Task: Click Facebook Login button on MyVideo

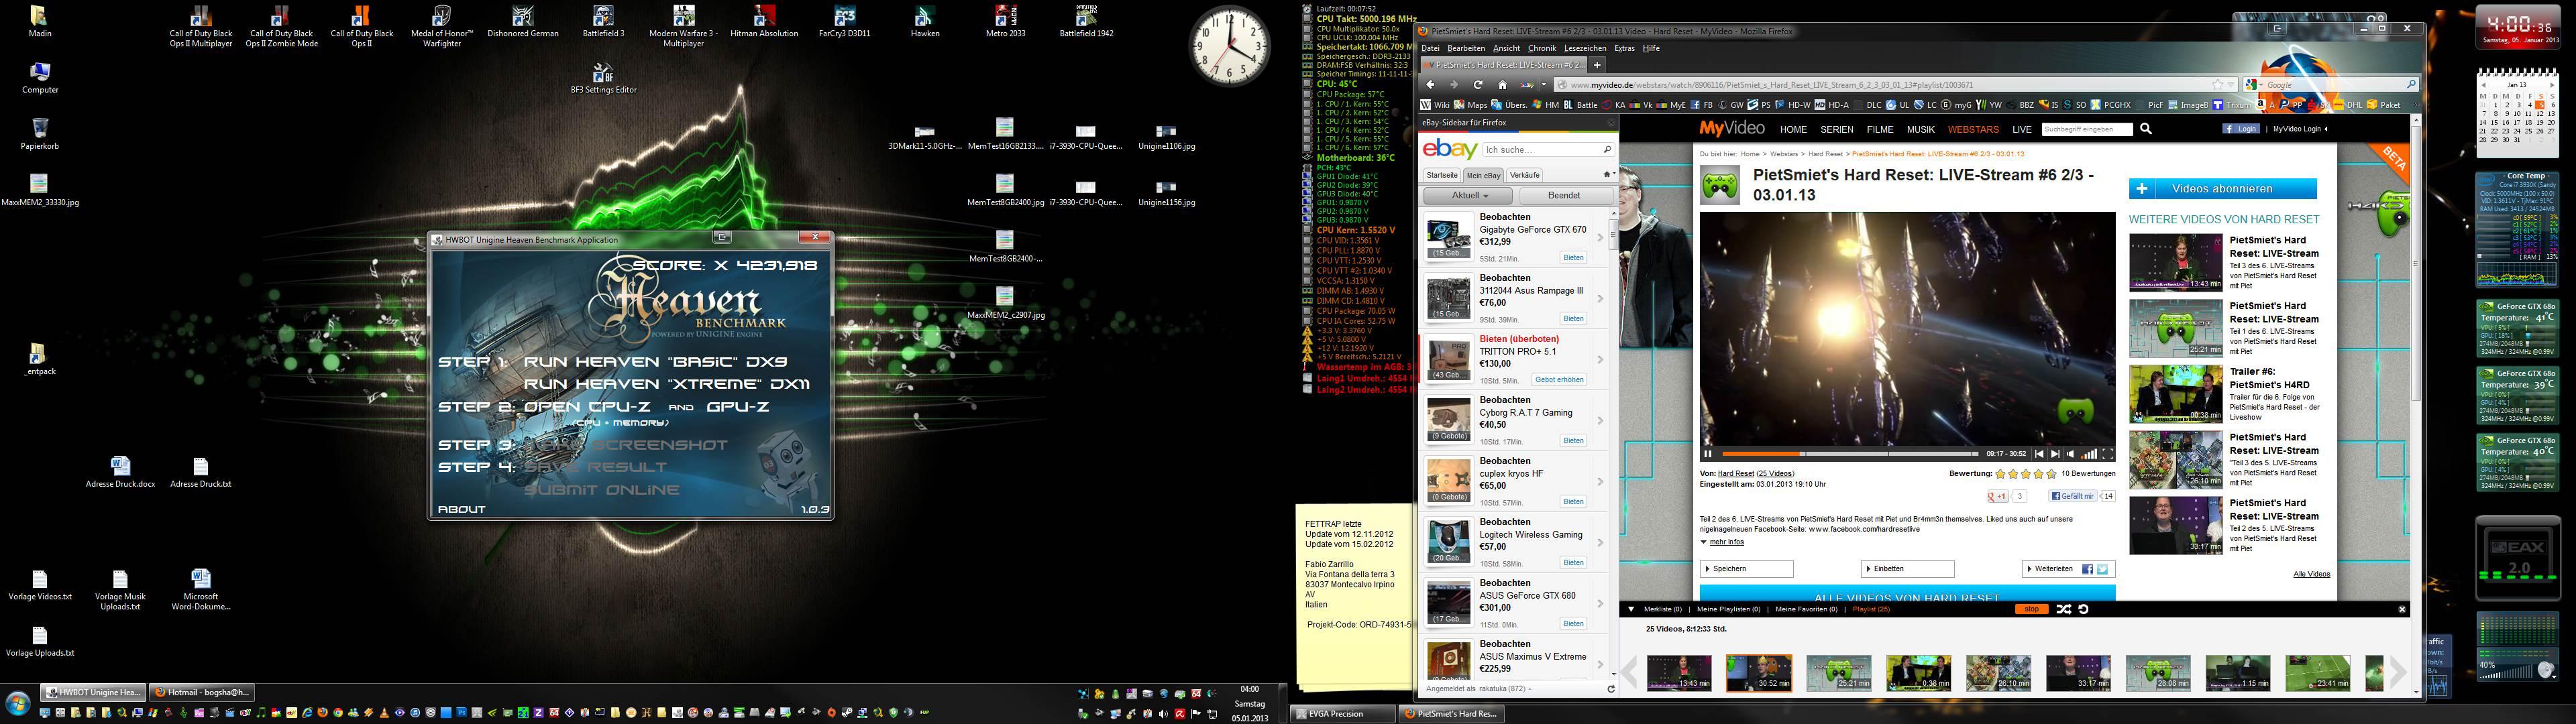Action: [x=2240, y=129]
